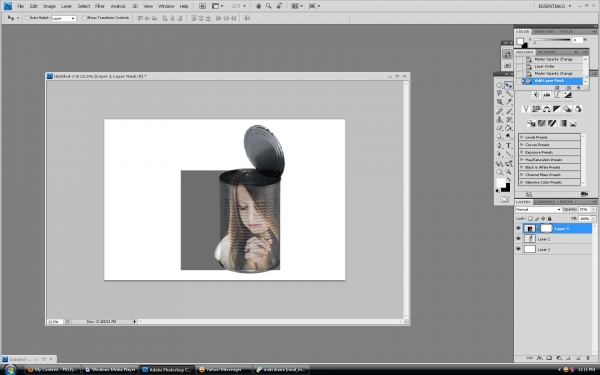Click the layer Fill value field
Viewport: 600px width, 375px height.
pyautogui.click(x=584, y=218)
